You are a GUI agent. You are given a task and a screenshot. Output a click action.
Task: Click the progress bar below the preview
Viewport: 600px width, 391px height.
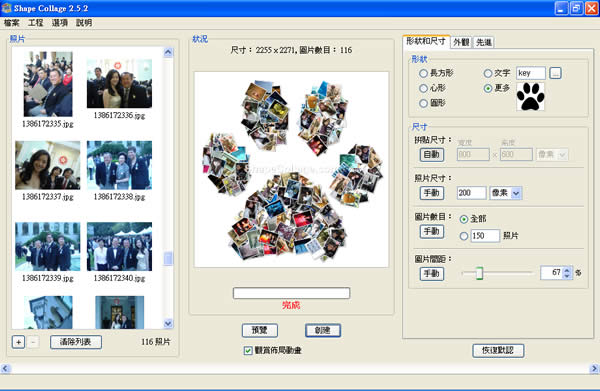coord(291,293)
